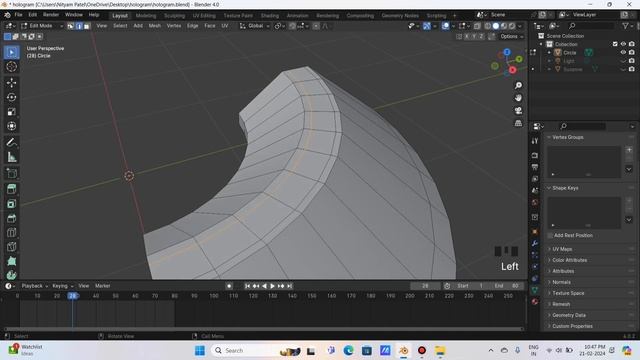Select the Rotate tool
This screenshot has height=360, width=640.
click(11, 97)
